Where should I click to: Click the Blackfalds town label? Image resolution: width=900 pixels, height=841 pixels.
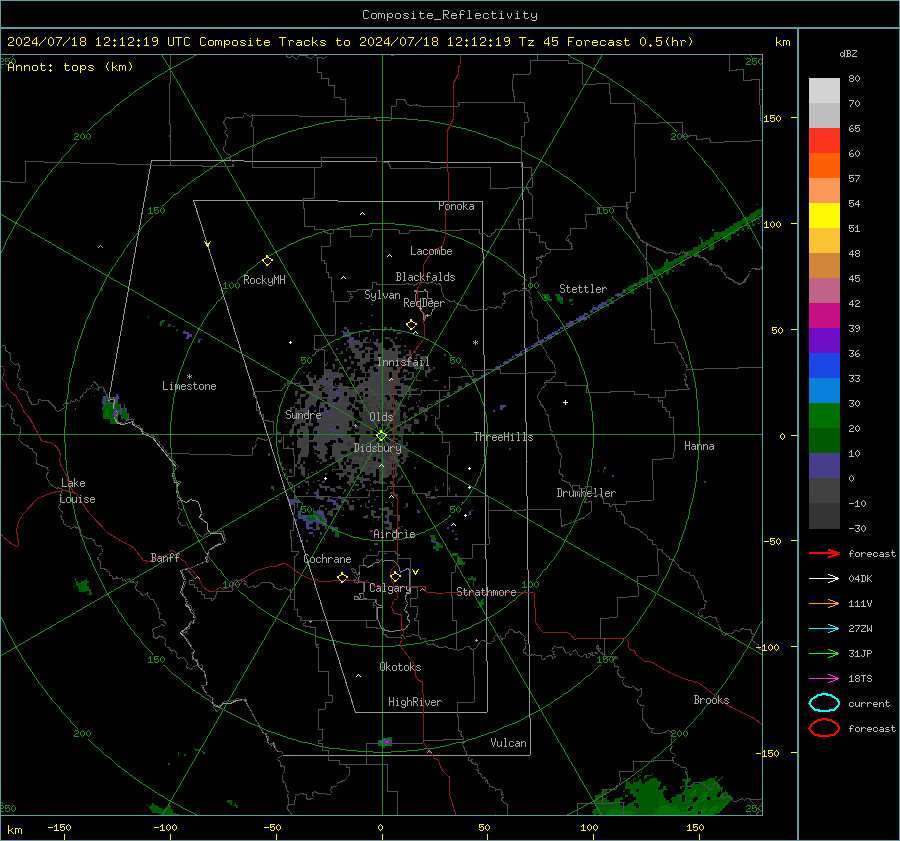425,277
